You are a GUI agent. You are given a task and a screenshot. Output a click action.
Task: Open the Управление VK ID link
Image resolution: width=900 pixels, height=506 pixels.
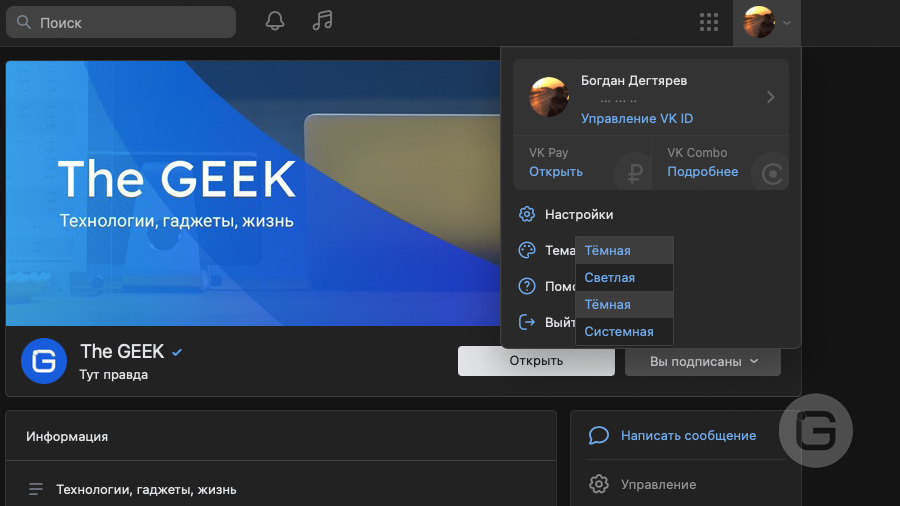pyautogui.click(x=637, y=118)
